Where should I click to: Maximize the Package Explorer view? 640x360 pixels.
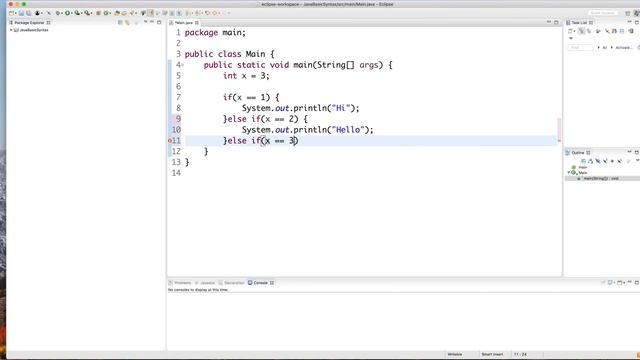tap(159, 22)
